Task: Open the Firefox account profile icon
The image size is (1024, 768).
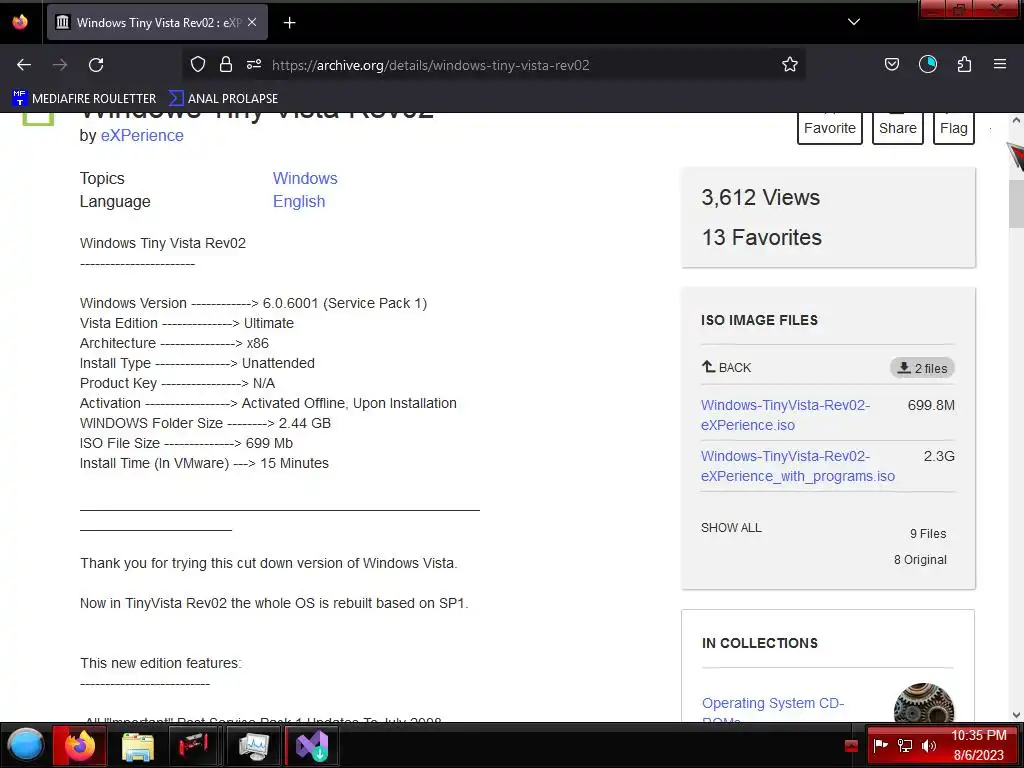Action: 928,64
